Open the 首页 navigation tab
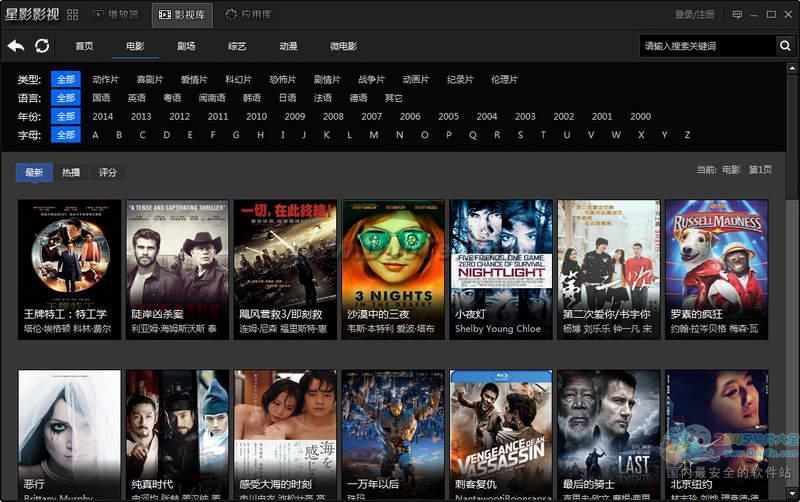Image resolution: width=800 pixels, height=502 pixels. 84,46
